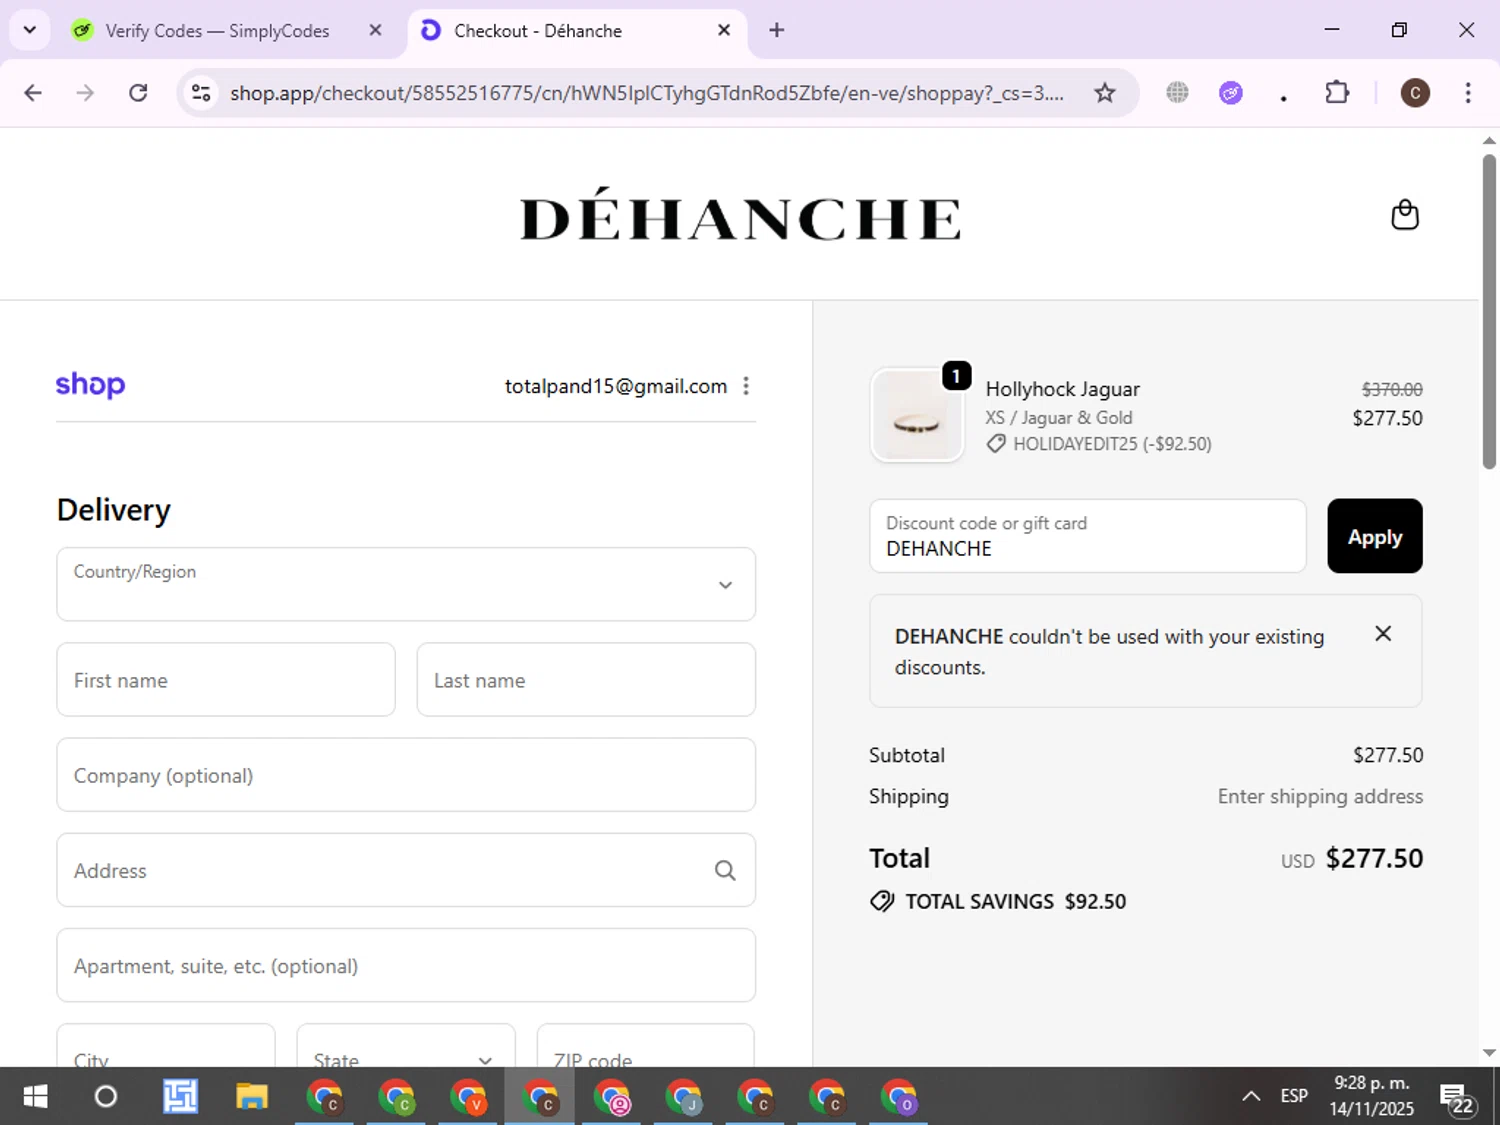Open the blue maze app on taskbar
1500x1125 pixels.
click(180, 1097)
